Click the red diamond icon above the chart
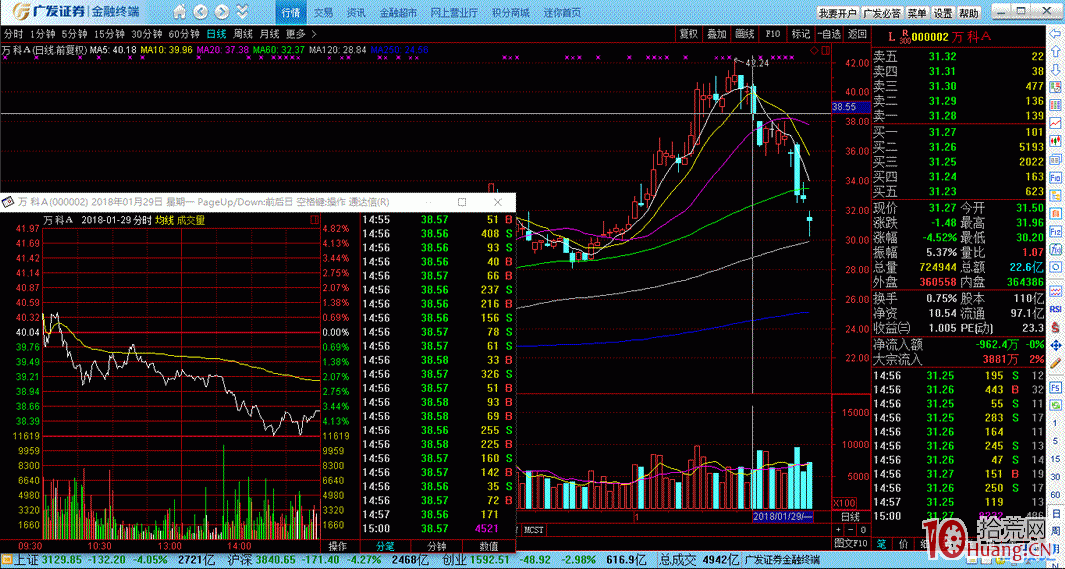The image size is (1065, 569). 814,50
